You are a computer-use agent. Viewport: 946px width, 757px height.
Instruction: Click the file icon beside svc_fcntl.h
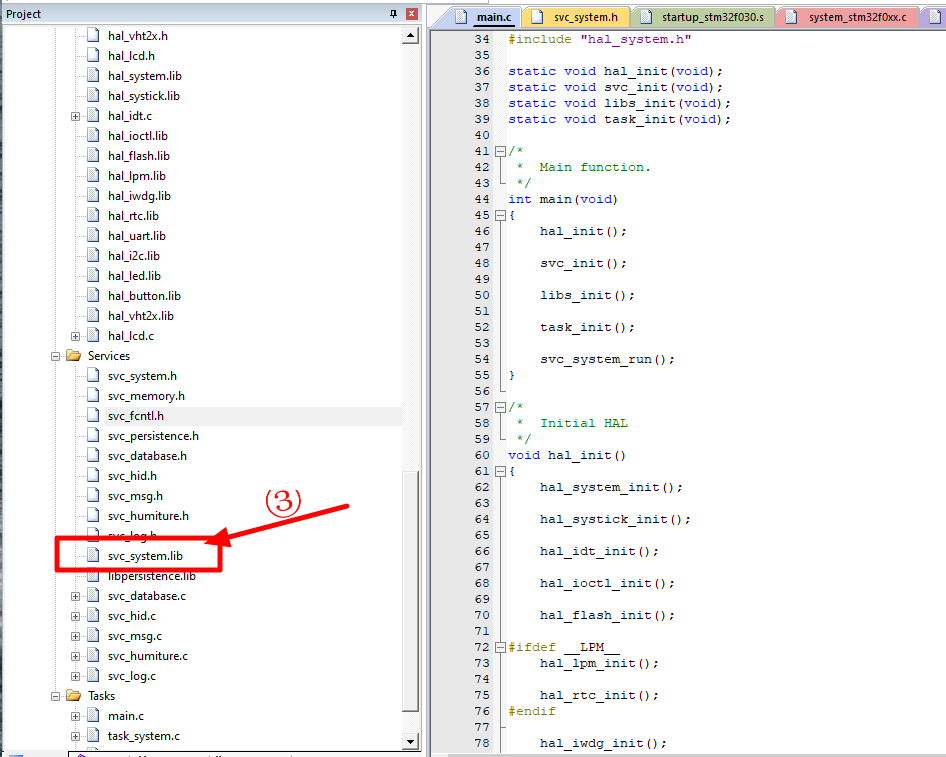[x=93, y=416]
